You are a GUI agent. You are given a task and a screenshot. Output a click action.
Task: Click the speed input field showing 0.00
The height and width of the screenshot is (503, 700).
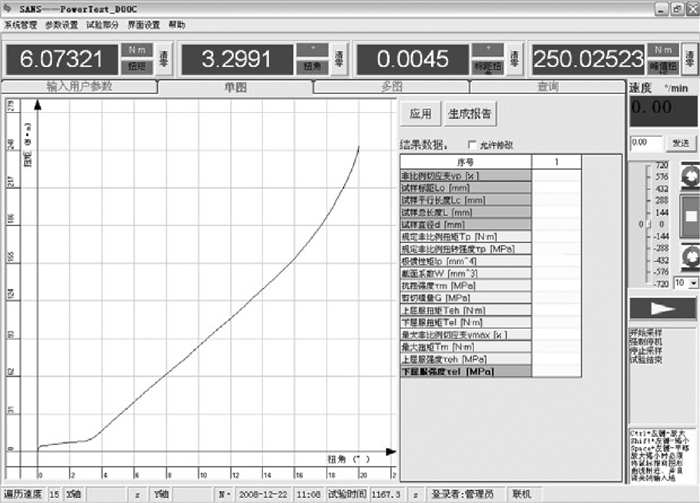(x=645, y=143)
